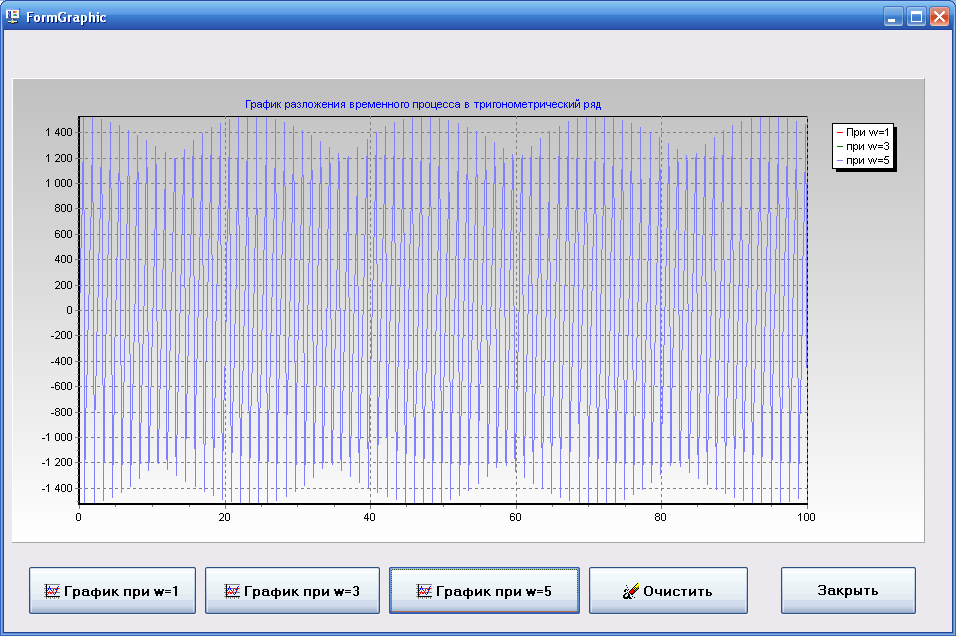Clear the chart with Очистить
Viewport: 956px width, 636px height.
click(668, 590)
